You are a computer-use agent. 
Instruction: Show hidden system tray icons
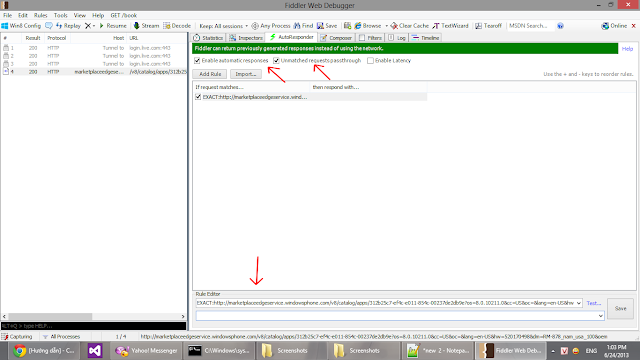pos(553,351)
